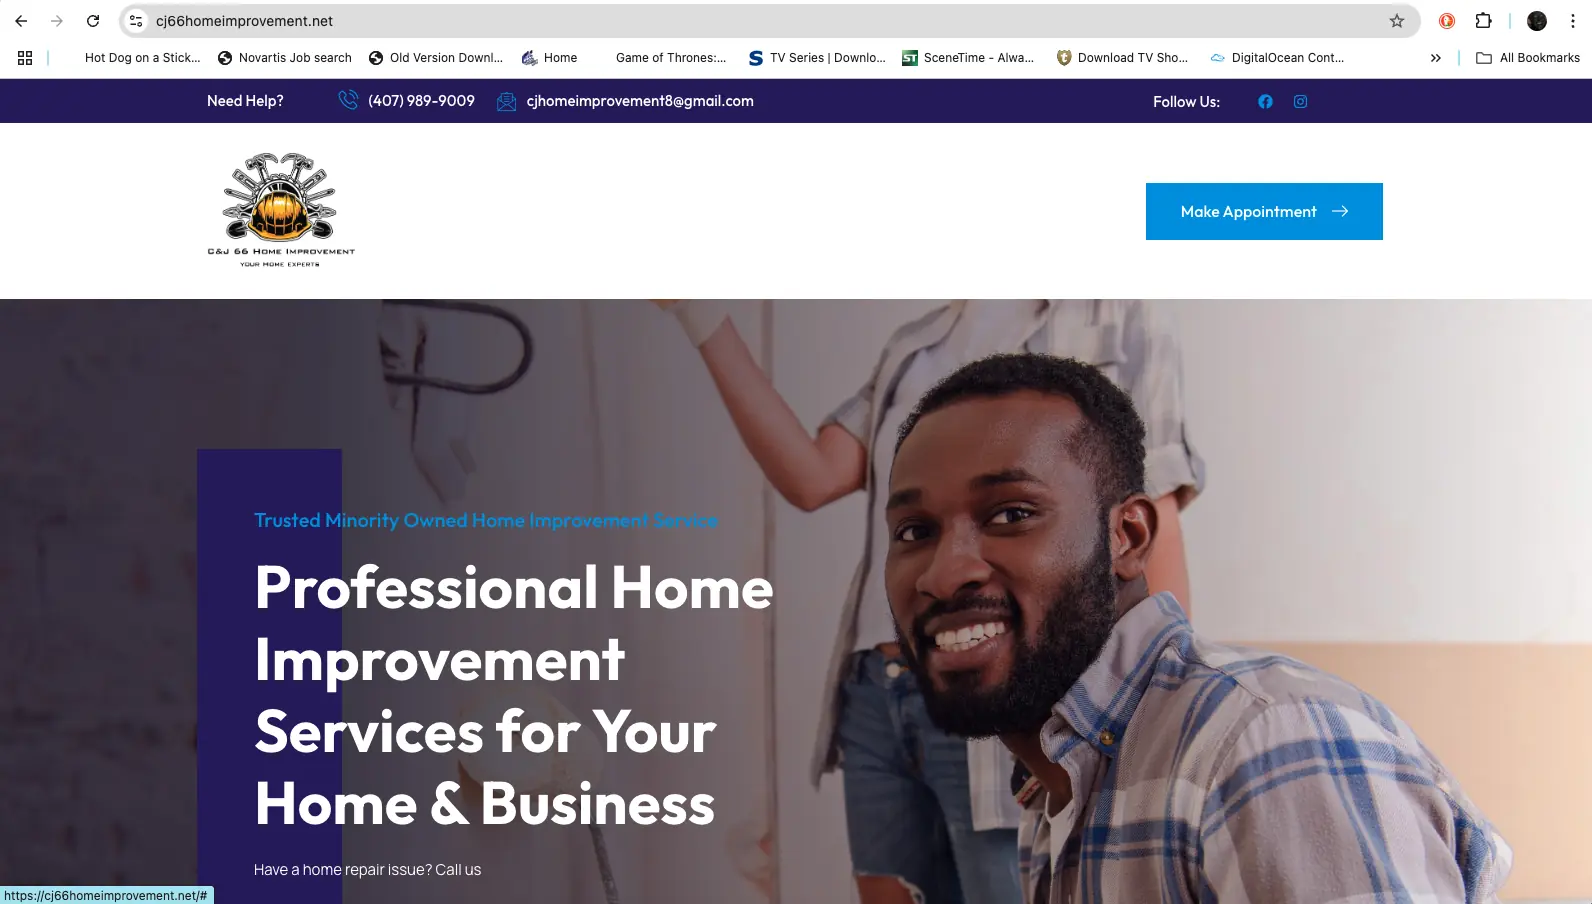This screenshot has height=904, width=1592.
Task: Open the DigitalOcean Cont... bookmark
Action: (x=1277, y=58)
